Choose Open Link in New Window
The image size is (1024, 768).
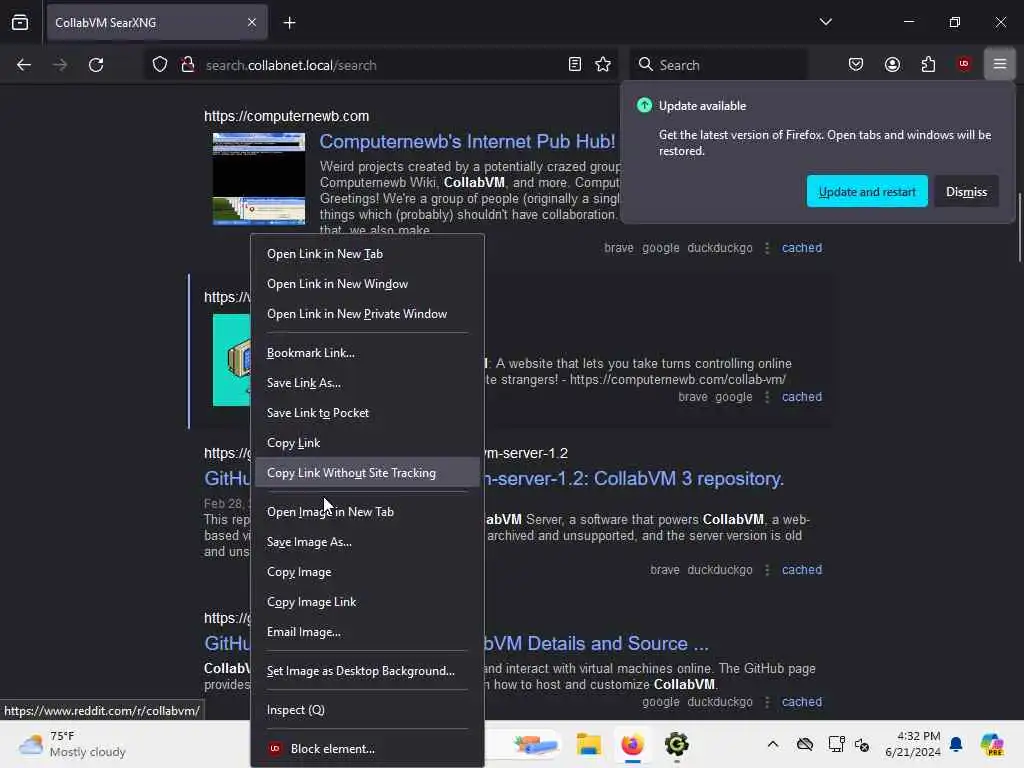tap(368, 284)
